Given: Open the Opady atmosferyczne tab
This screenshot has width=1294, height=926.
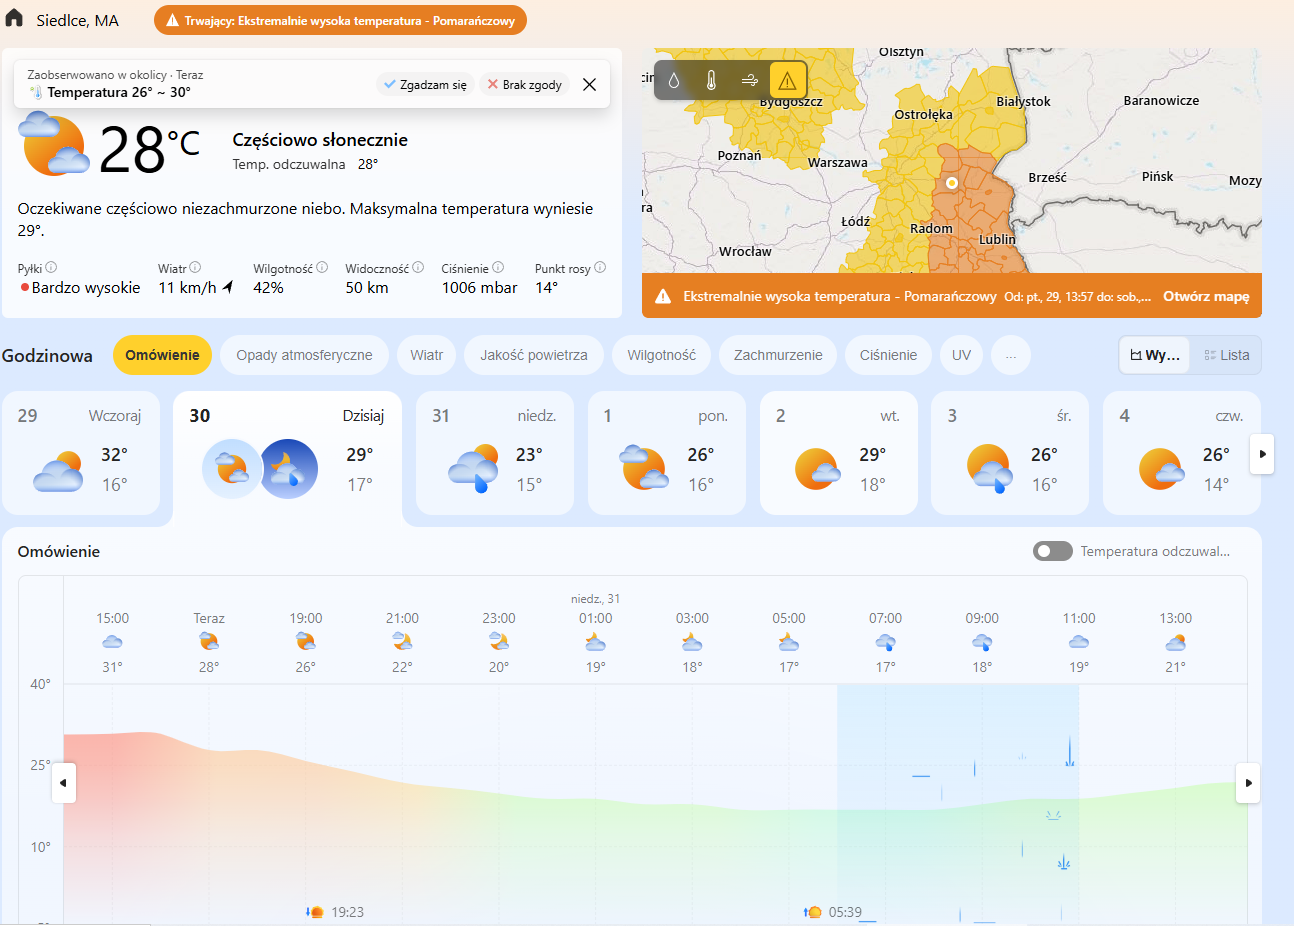Looking at the screenshot, I should point(304,355).
